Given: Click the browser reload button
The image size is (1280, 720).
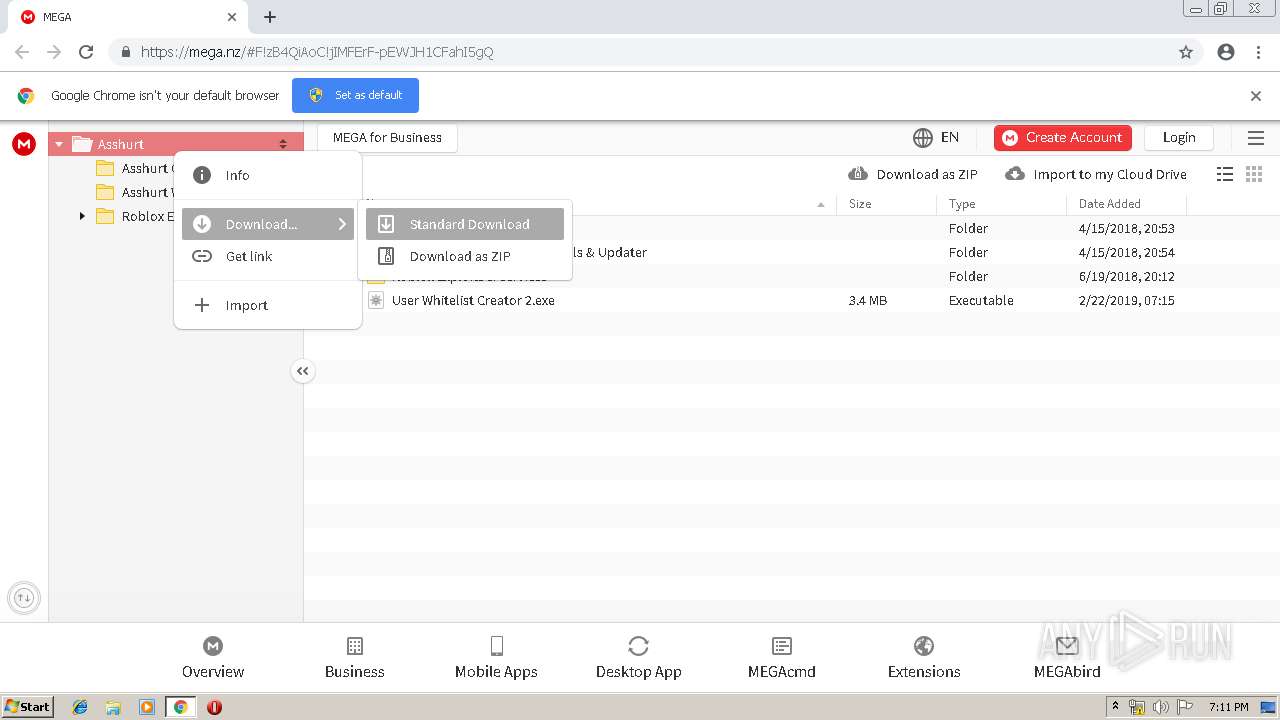Looking at the screenshot, I should [x=86, y=52].
